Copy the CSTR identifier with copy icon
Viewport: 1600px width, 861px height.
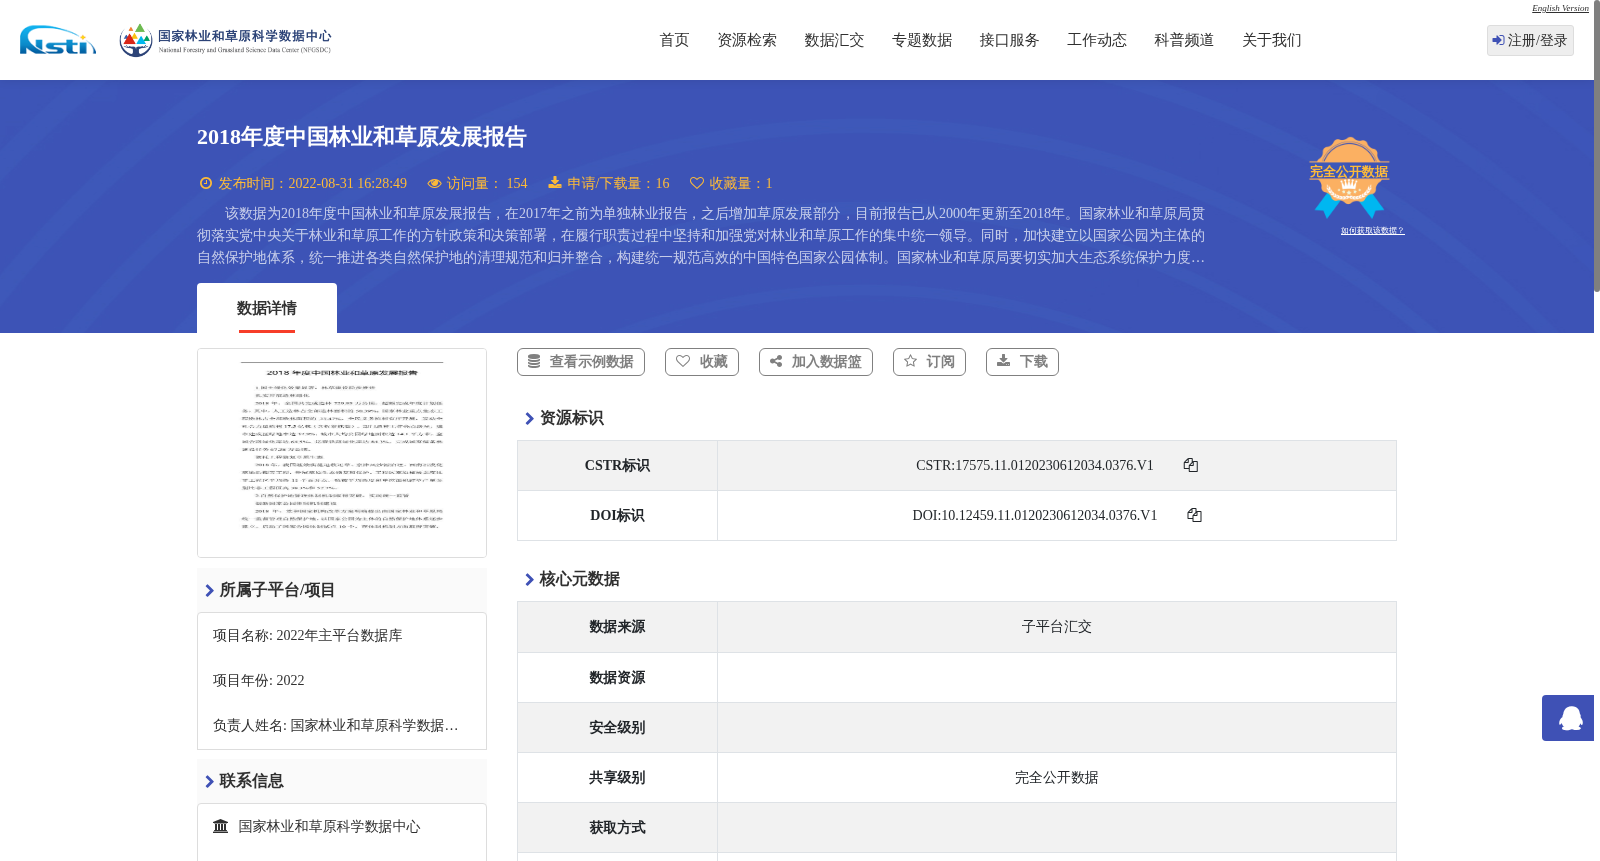tap(1191, 465)
